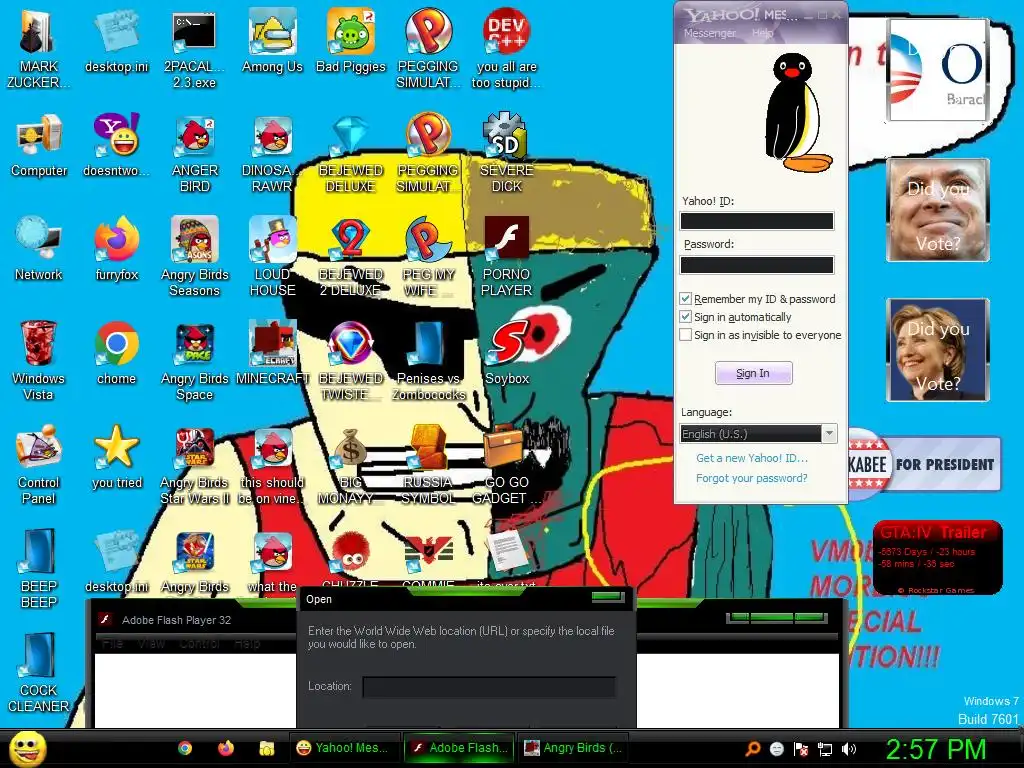Click the Yahoo! ID input field
The height and width of the screenshot is (768, 1024).
click(757, 221)
